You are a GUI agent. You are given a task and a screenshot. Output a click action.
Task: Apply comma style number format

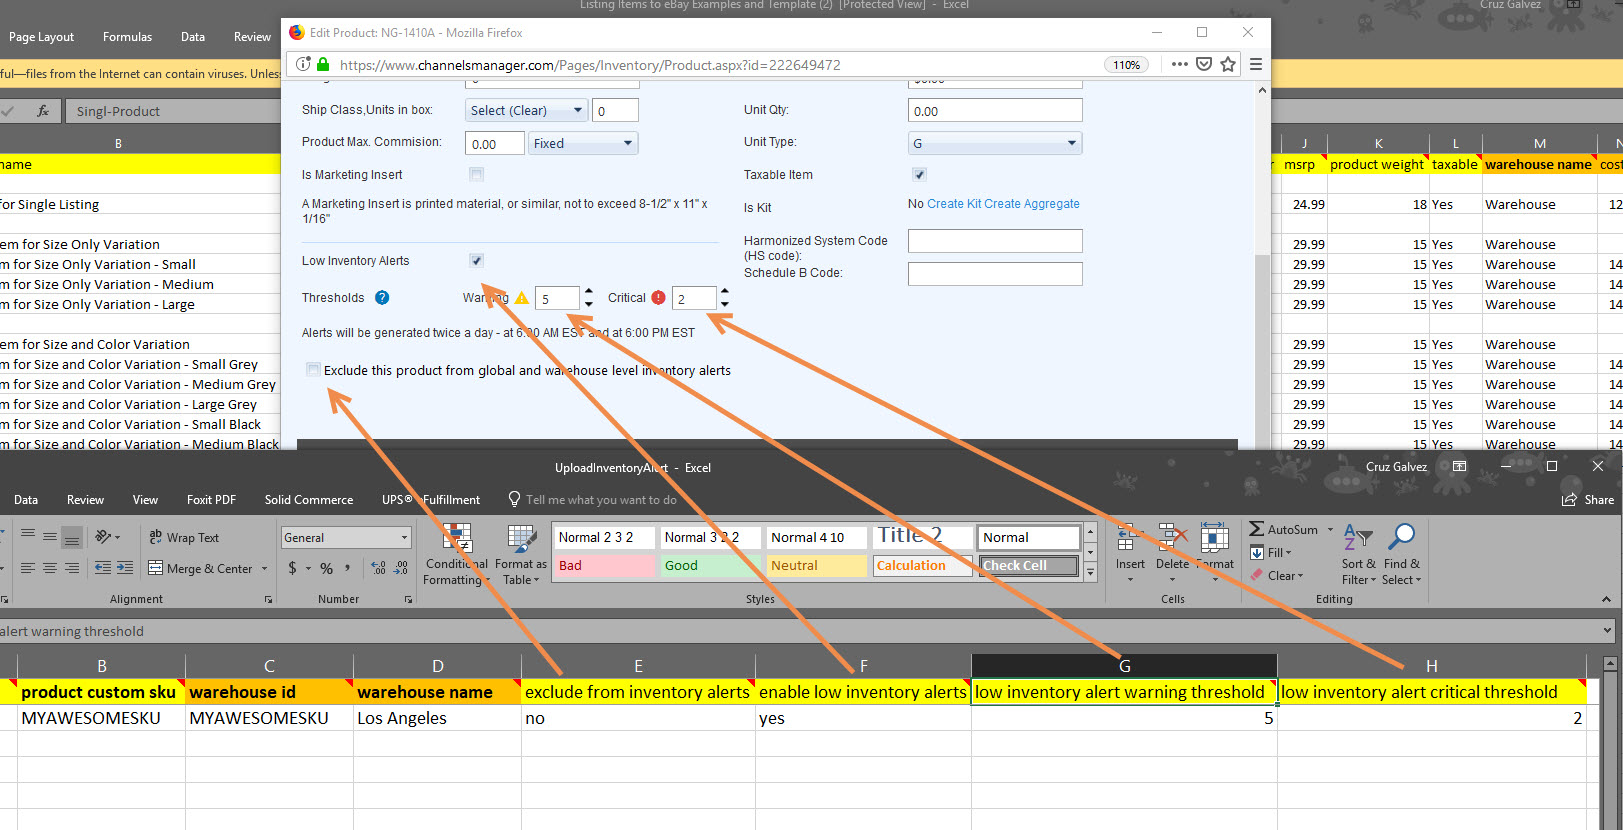pyautogui.click(x=348, y=568)
